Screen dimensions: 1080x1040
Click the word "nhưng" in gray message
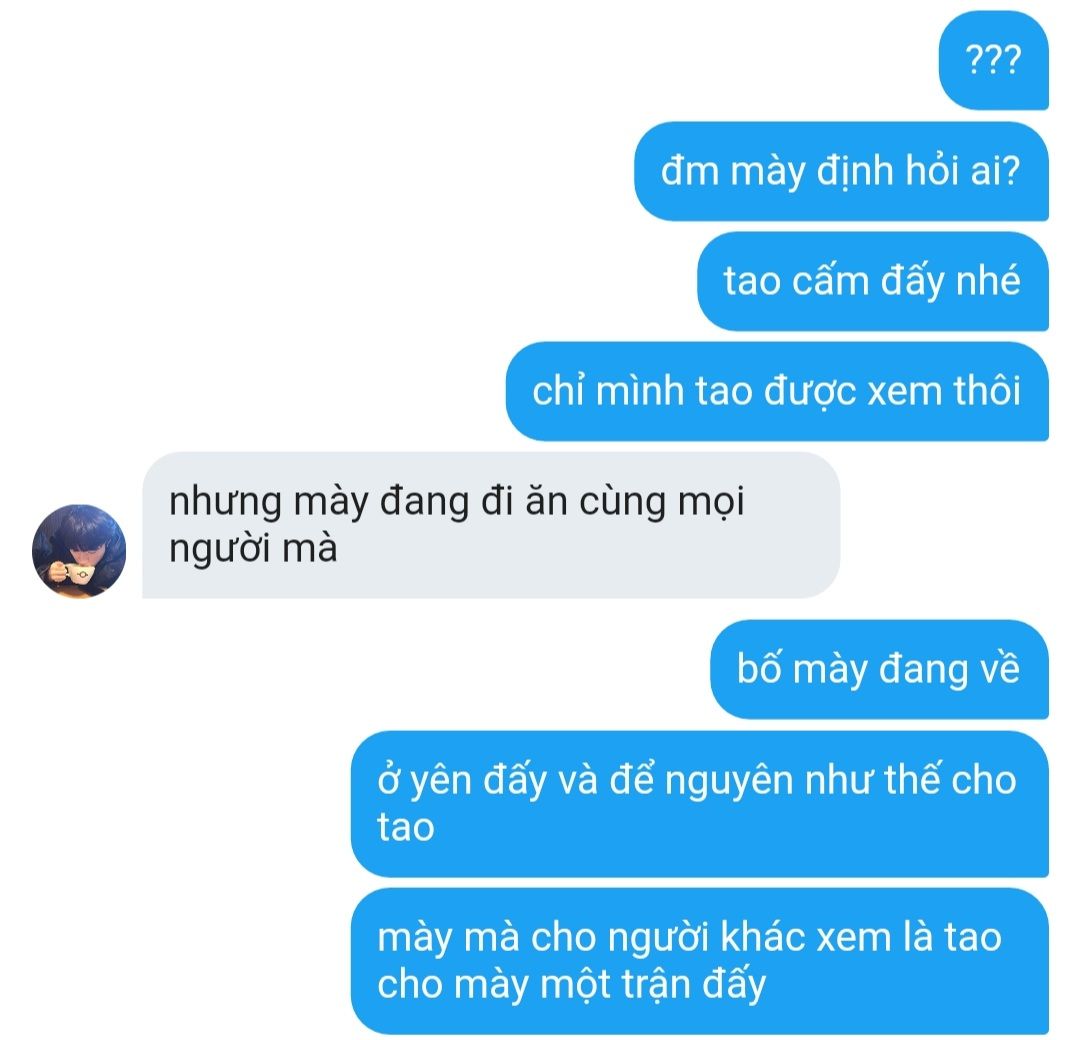225,503
